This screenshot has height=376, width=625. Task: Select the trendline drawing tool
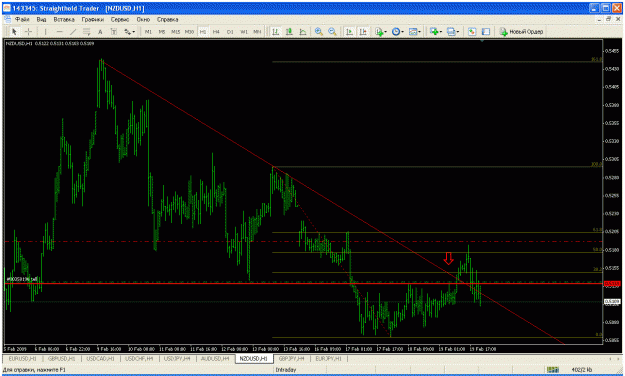tap(73, 31)
